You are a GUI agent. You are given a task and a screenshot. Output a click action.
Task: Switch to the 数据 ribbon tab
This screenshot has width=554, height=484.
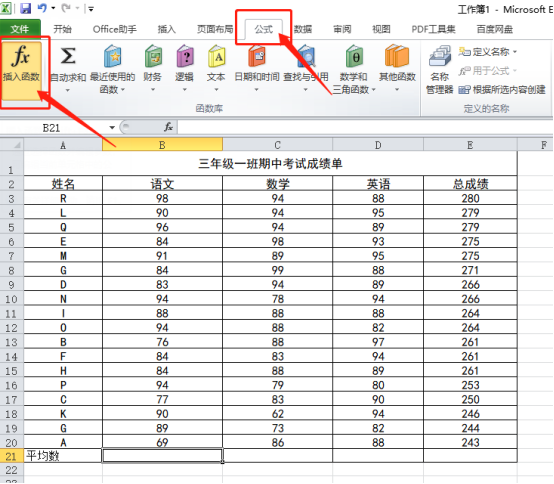[303, 29]
